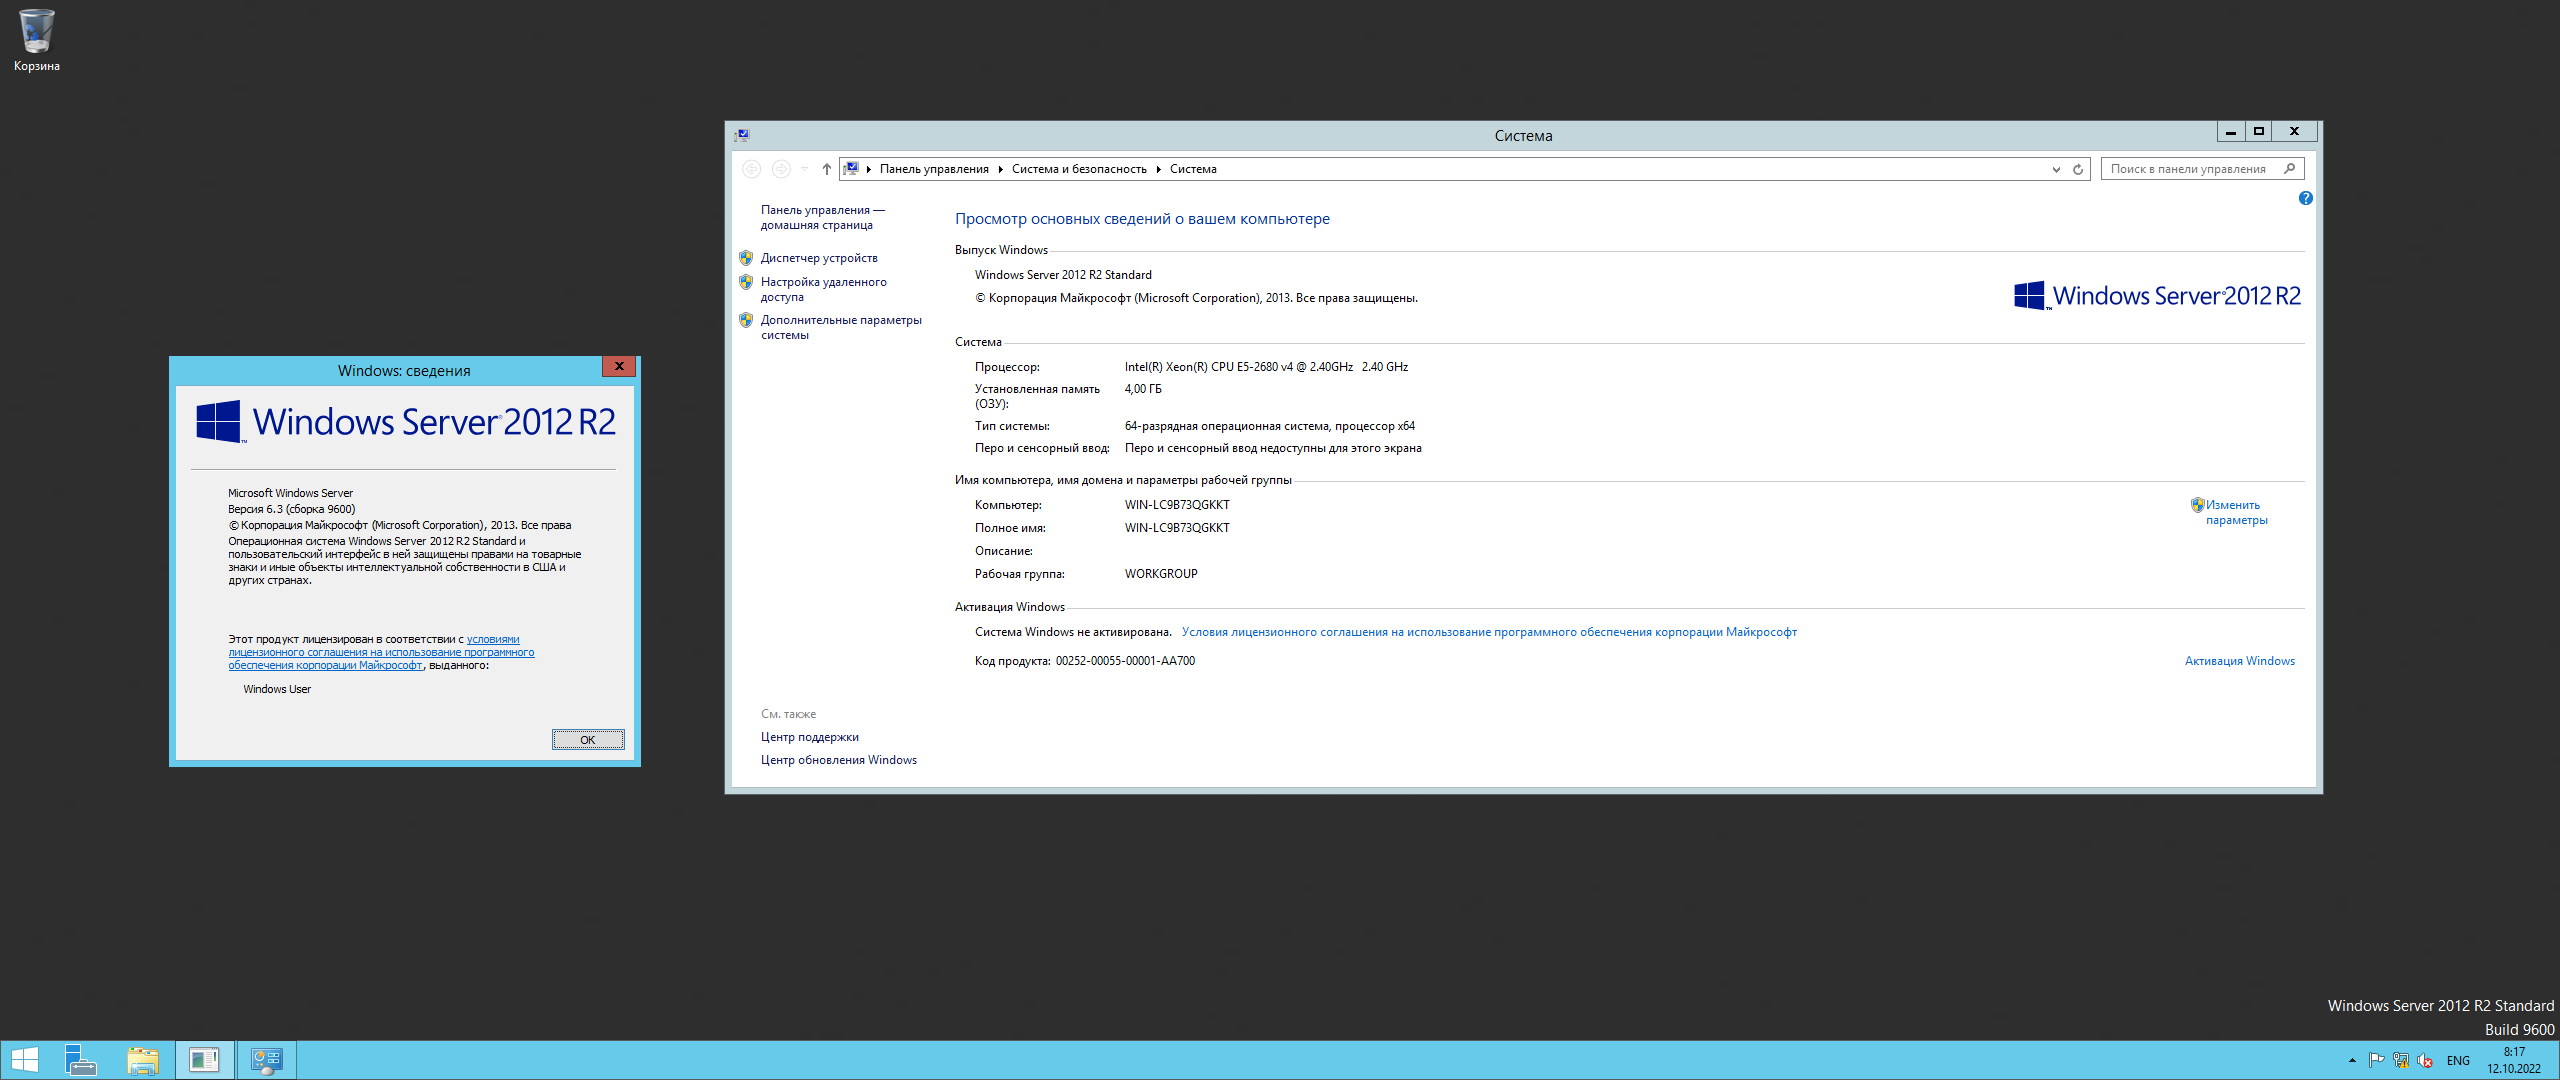Open the license terms link in Windows: сведения
The height and width of the screenshot is (1080, 2560).
(381, 652)
